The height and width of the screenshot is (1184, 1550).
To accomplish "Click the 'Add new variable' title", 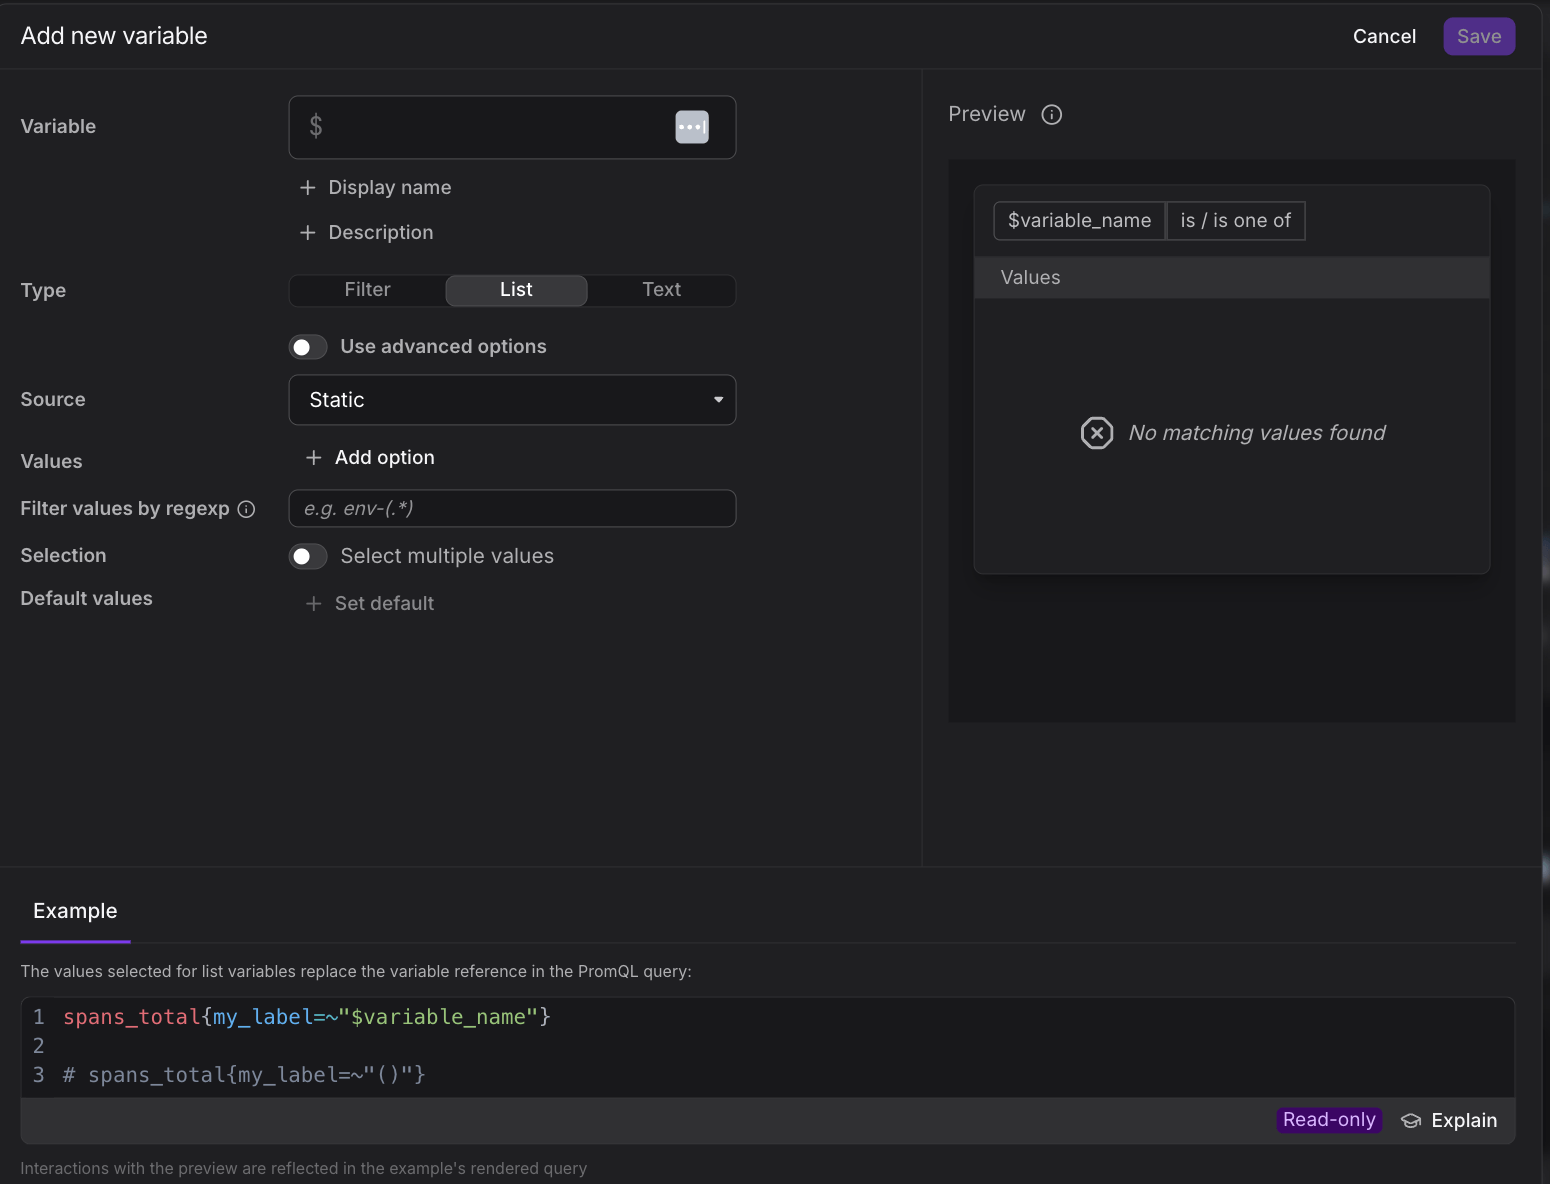I will click(x=114, y=37).
